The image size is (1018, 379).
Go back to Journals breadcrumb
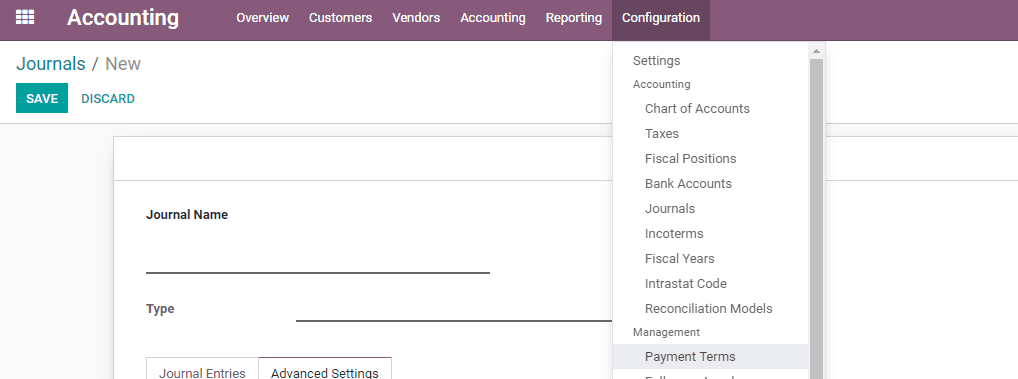[51, 64]
